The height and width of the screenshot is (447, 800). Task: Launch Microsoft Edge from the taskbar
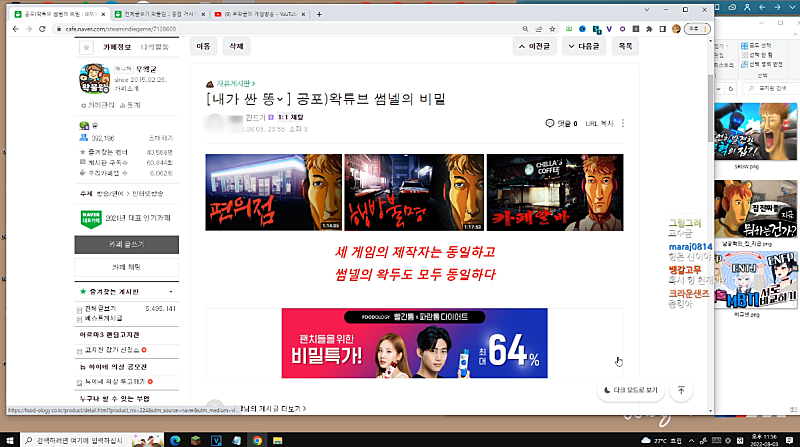tap(175, 440)
